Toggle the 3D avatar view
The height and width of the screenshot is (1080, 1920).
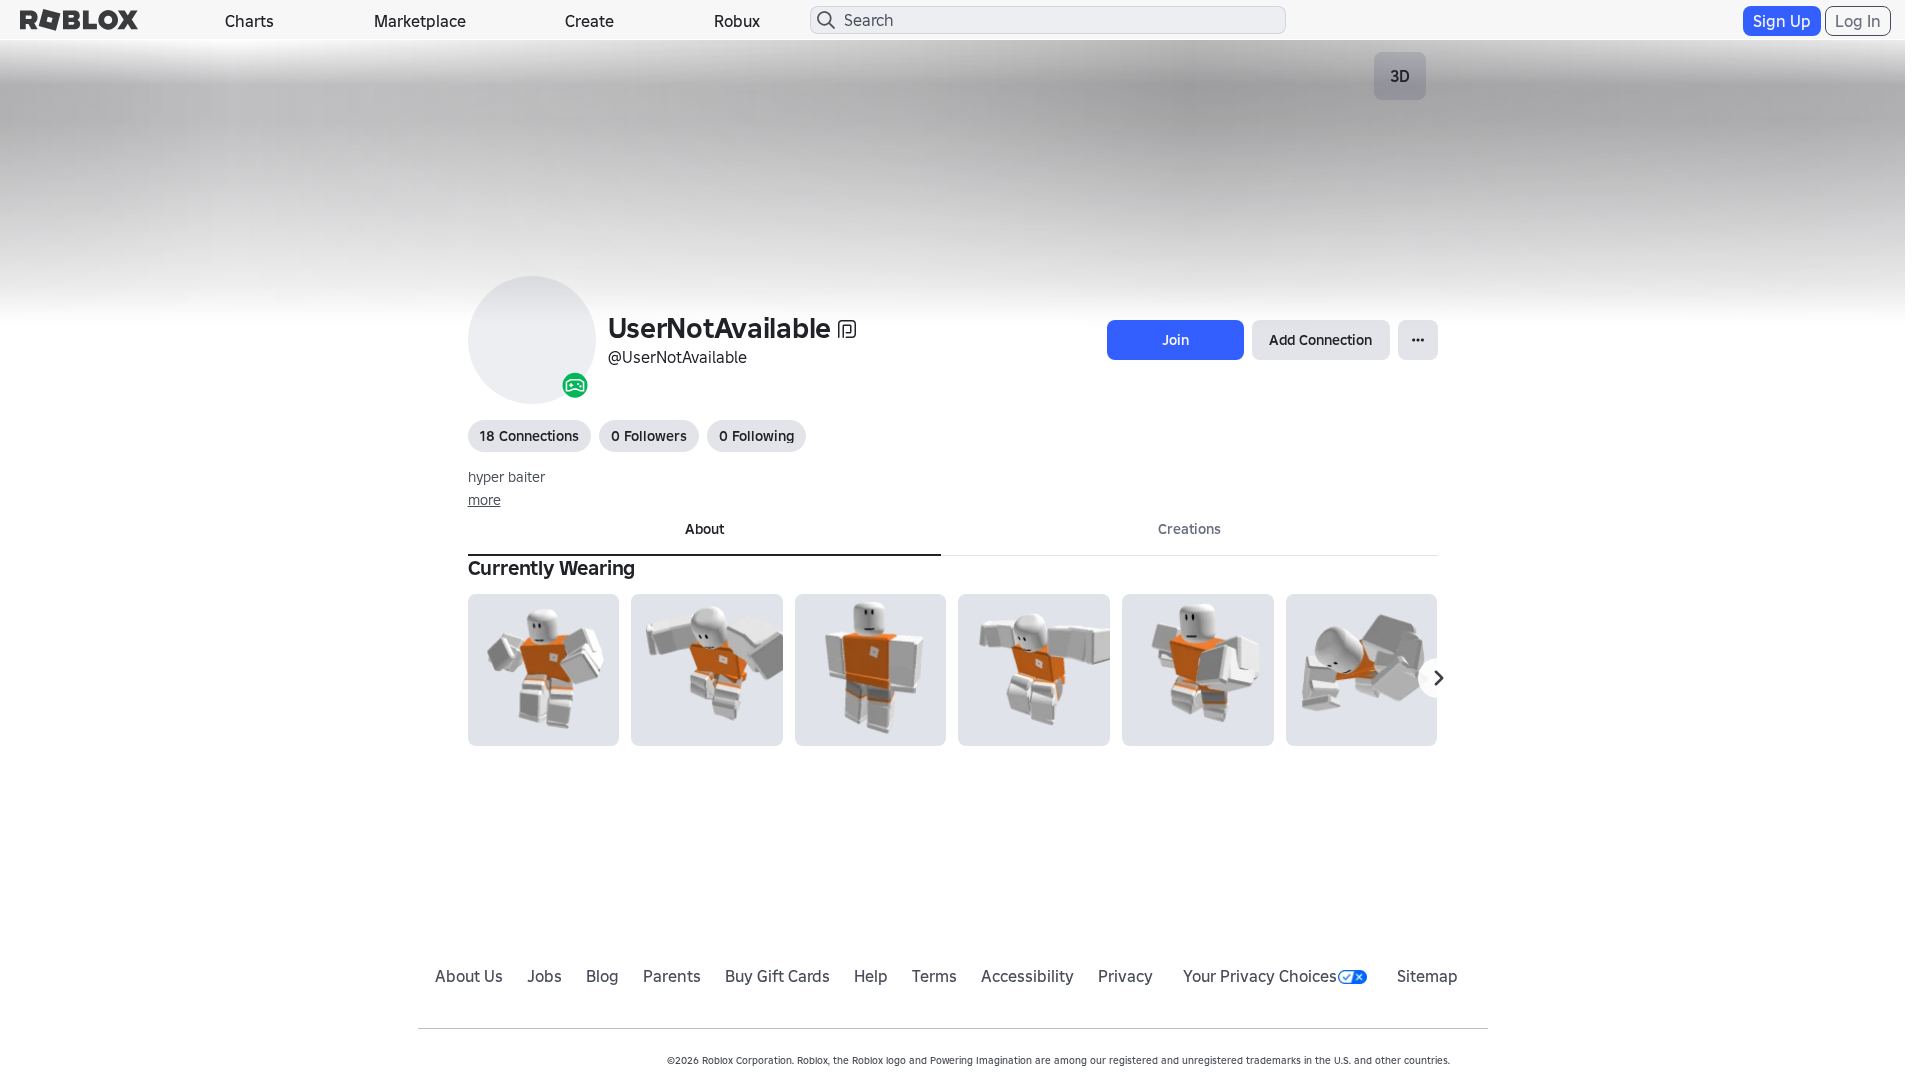[x=1400, y=76]
